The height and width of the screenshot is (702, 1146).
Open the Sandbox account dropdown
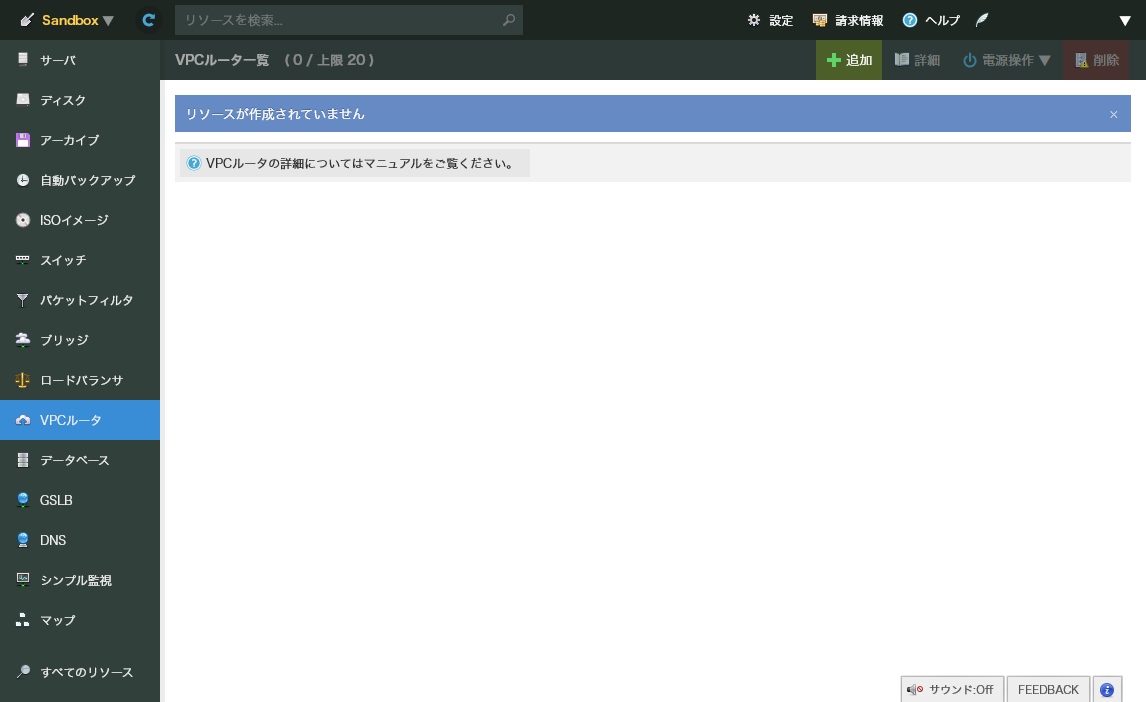[x=65, y=19]
